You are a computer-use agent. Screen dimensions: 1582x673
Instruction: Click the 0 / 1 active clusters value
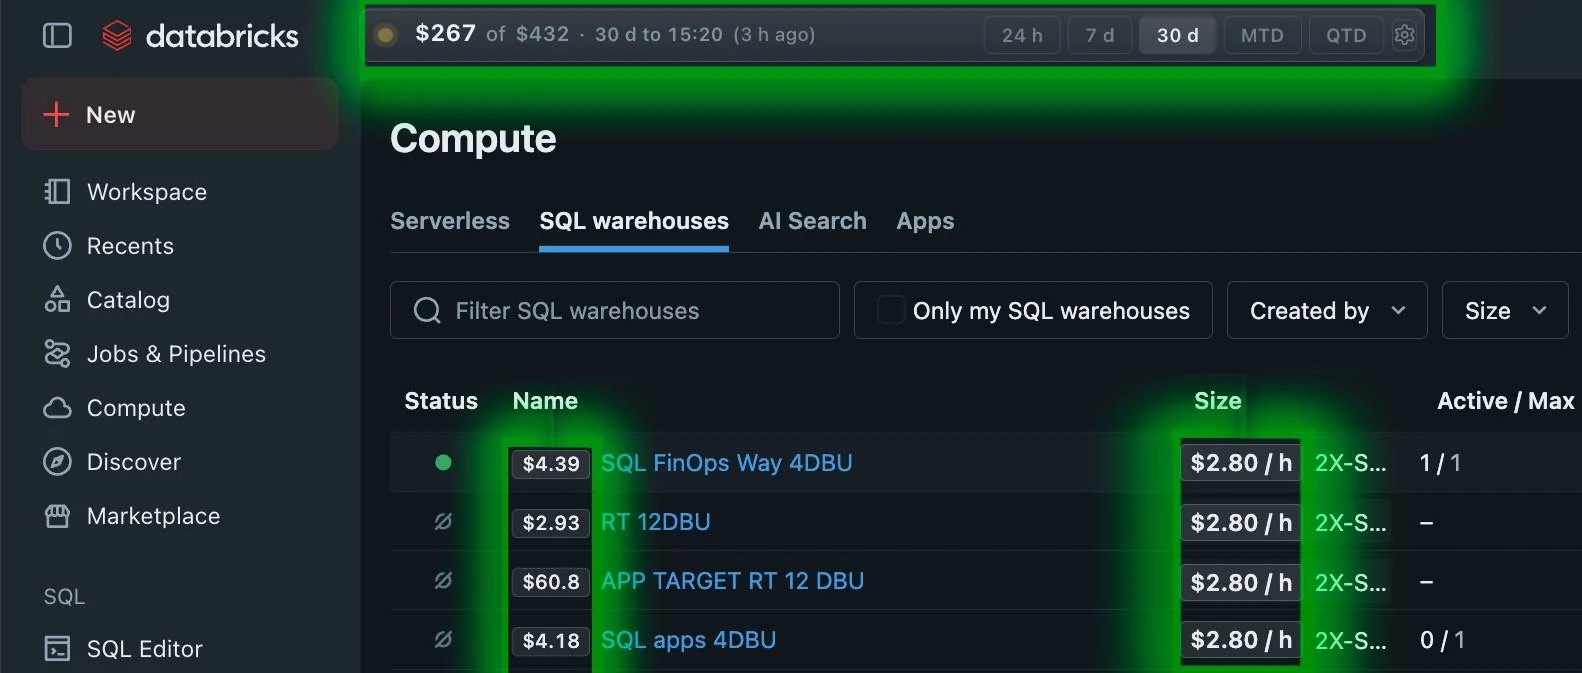(x=1442, y=640)
